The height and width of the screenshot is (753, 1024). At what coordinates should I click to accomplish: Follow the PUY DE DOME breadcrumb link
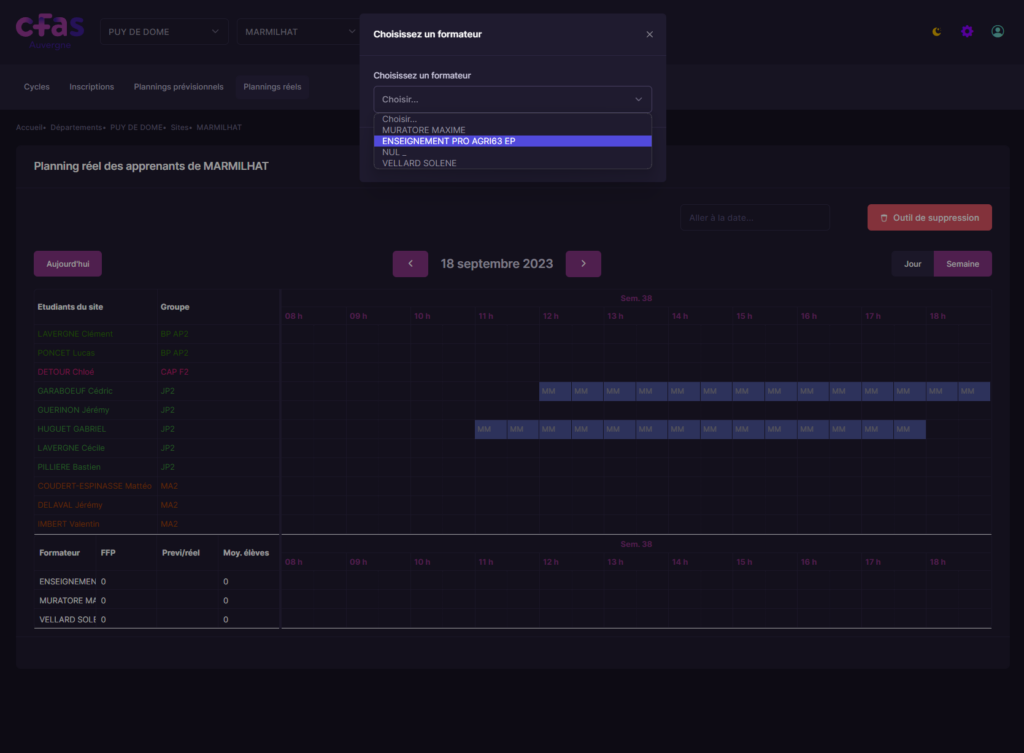point(136,127)
